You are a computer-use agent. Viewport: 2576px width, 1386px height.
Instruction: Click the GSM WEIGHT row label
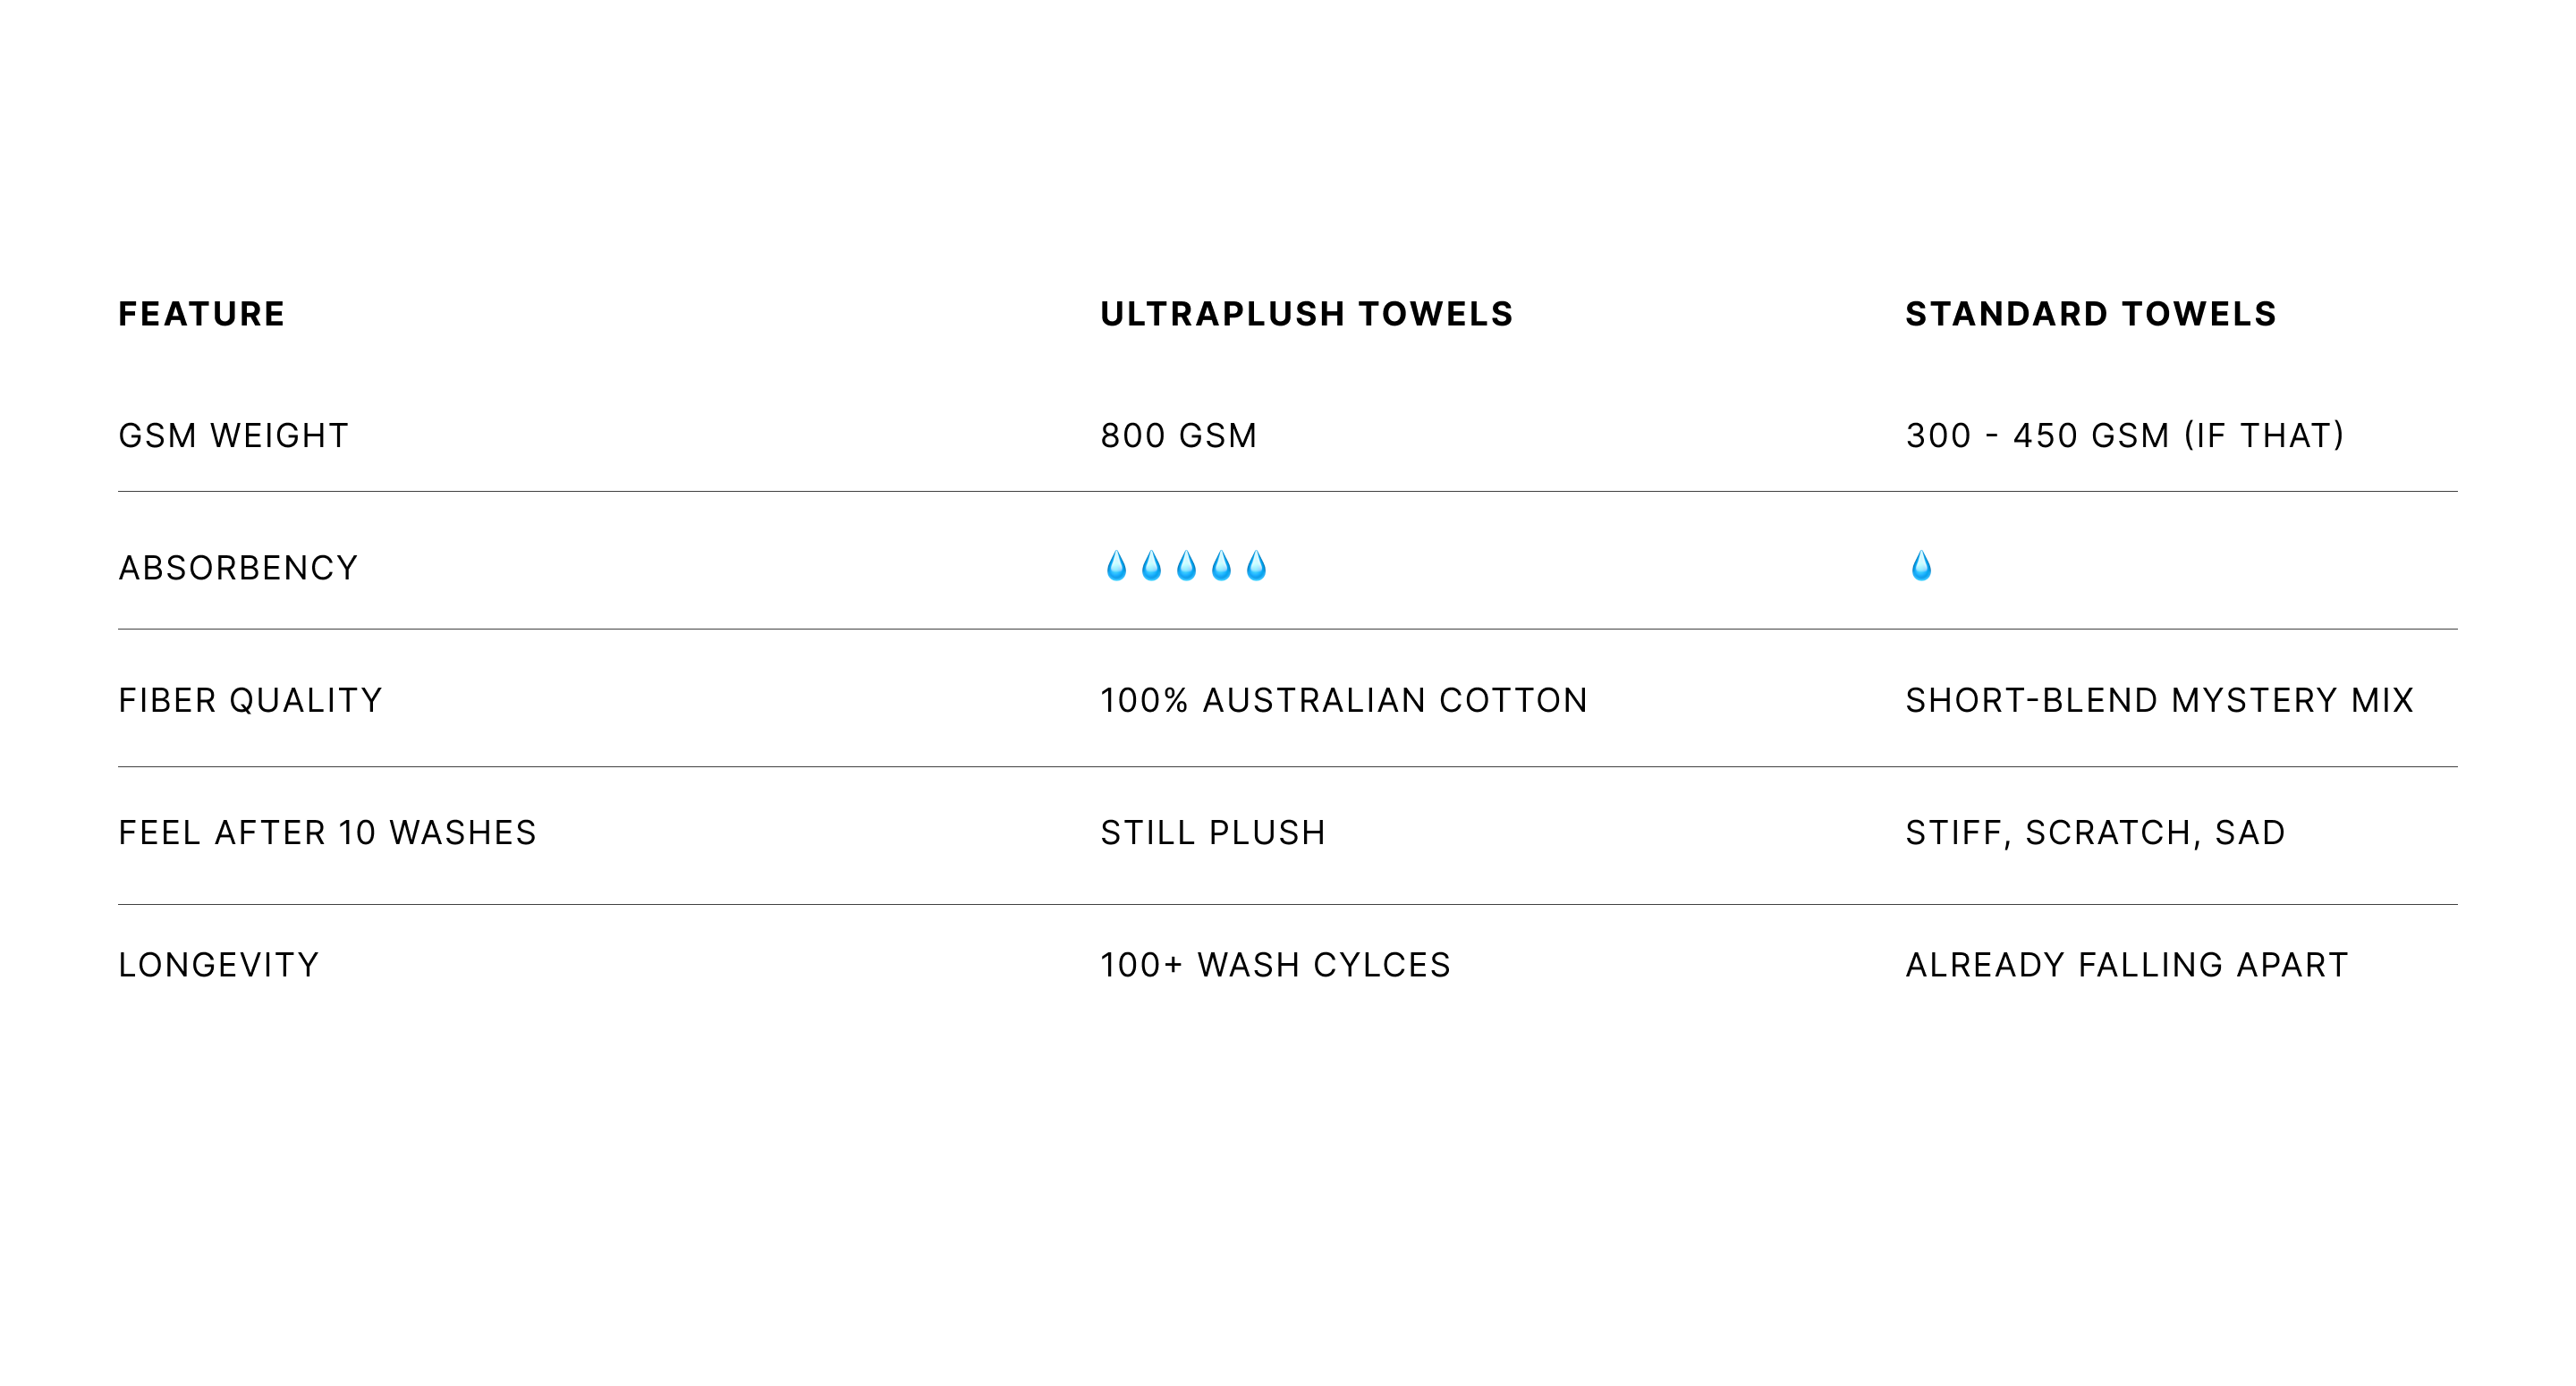(x=234, y=436)
